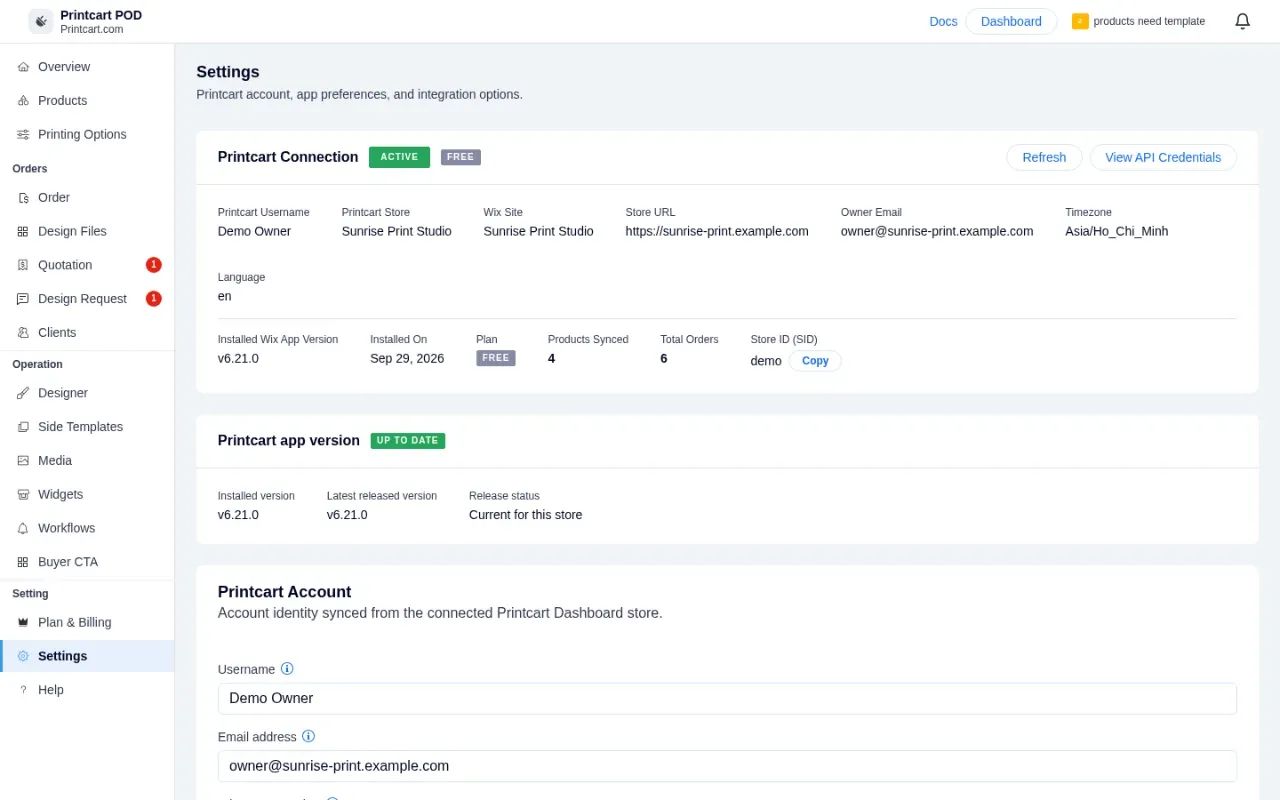Image resolution: width=1280 pixels, height=800 pixels.
Task: Click the Printing Options sliders icon
Action: click(x=23, y=135)
